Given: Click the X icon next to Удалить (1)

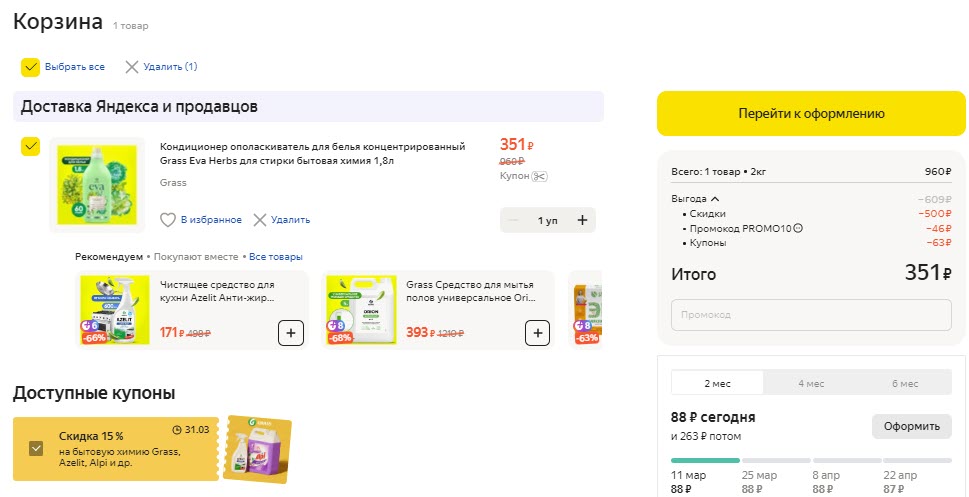Looking at the screenshot, I should tap(132, 67).
